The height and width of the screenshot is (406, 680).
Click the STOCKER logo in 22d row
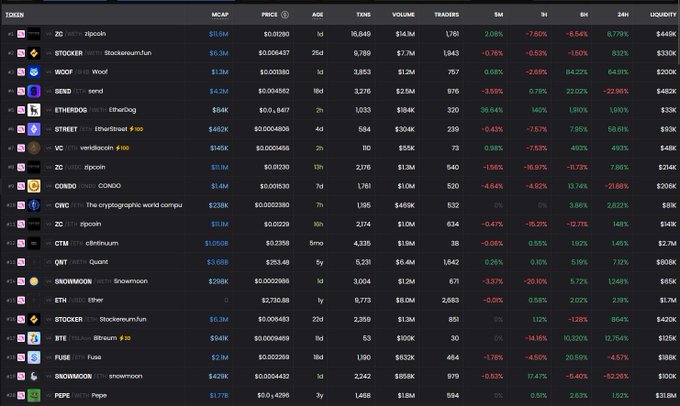click(x=34, y=319)
